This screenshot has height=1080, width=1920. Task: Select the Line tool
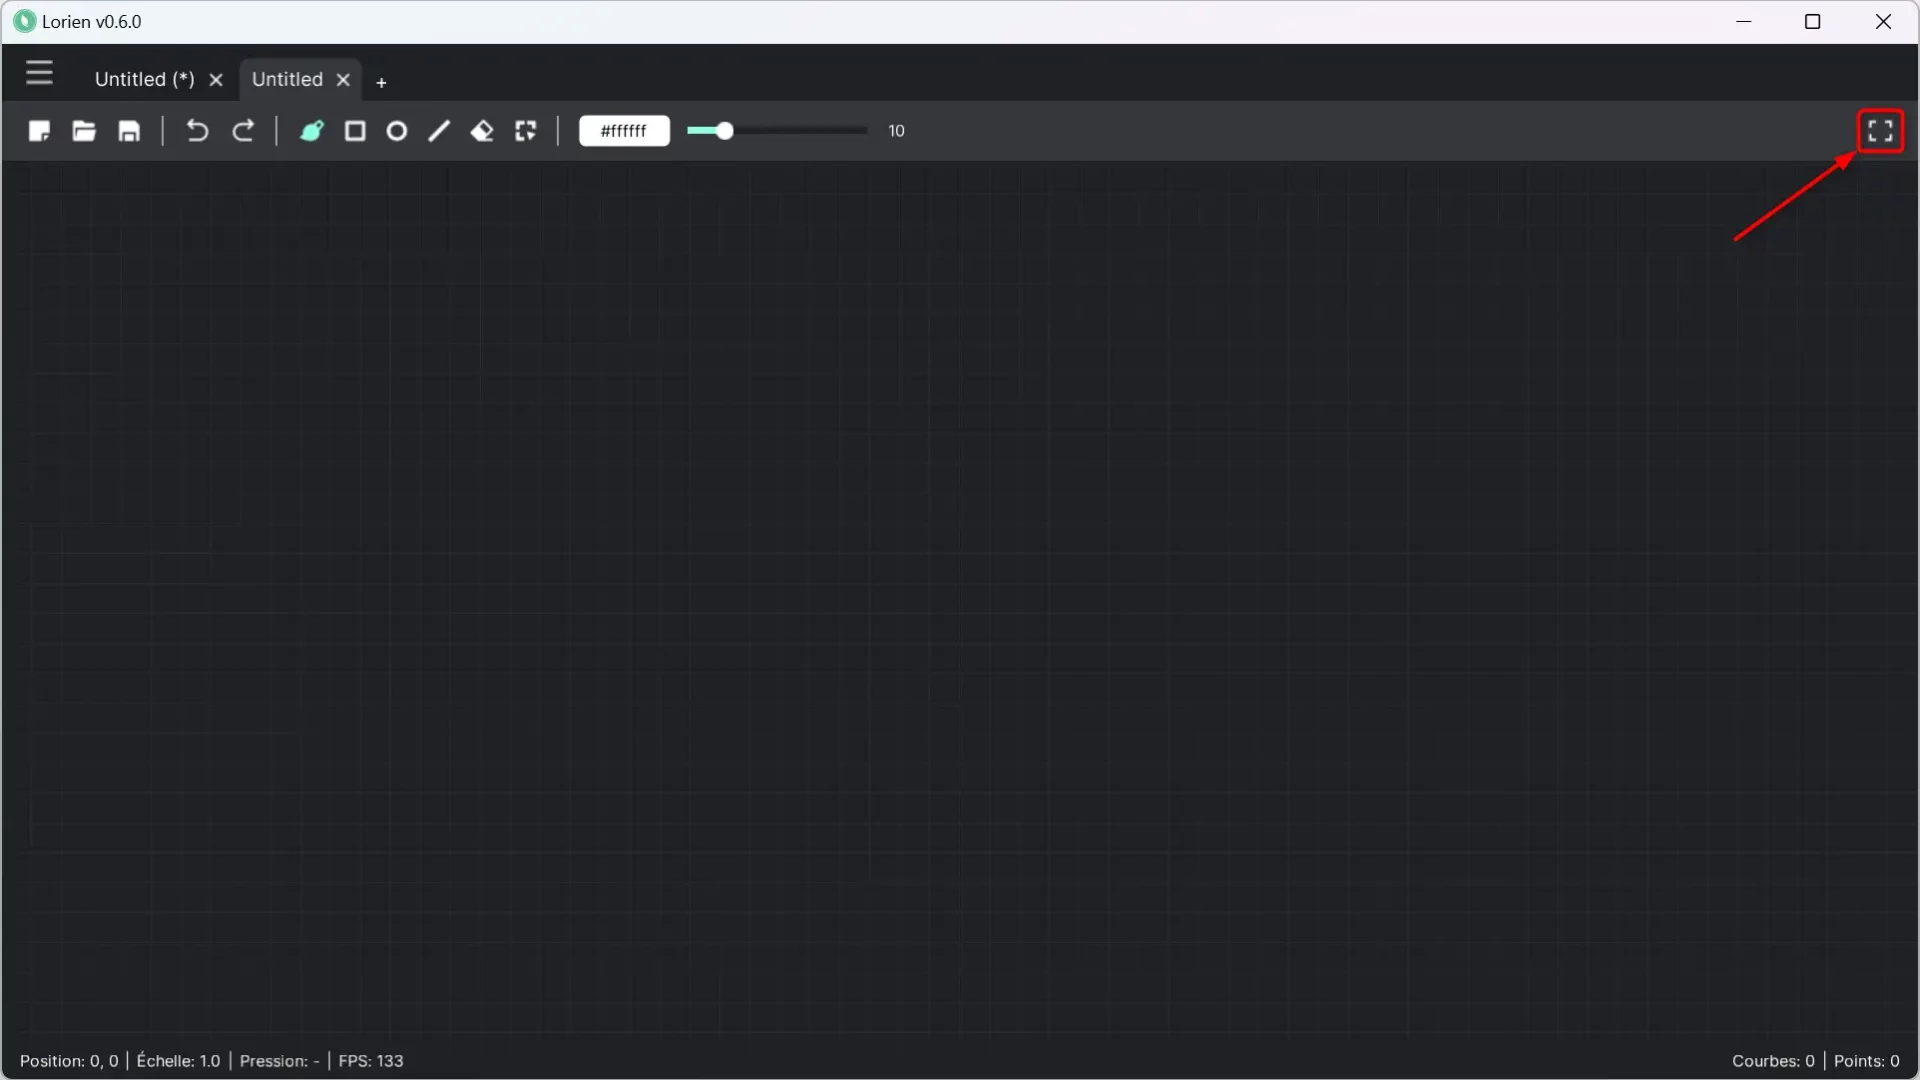(x=439, y=131)
